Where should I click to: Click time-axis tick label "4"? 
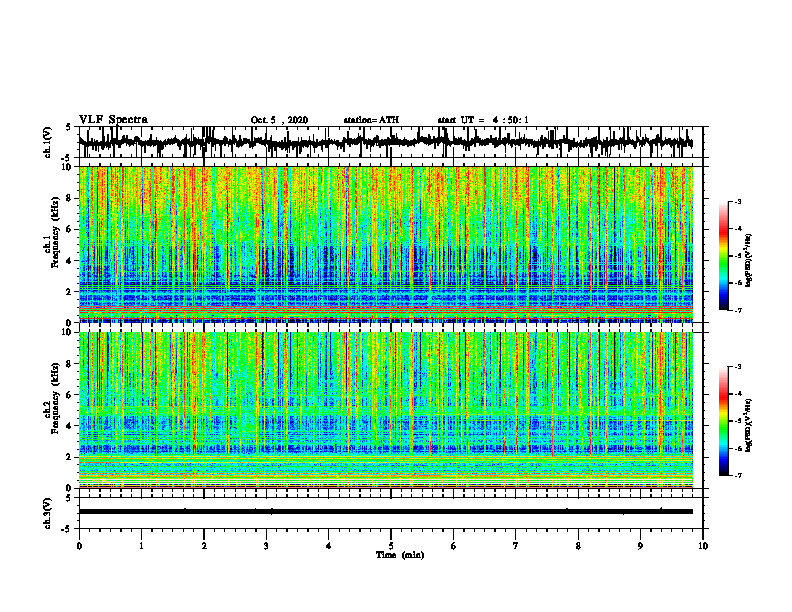[329, 546]
